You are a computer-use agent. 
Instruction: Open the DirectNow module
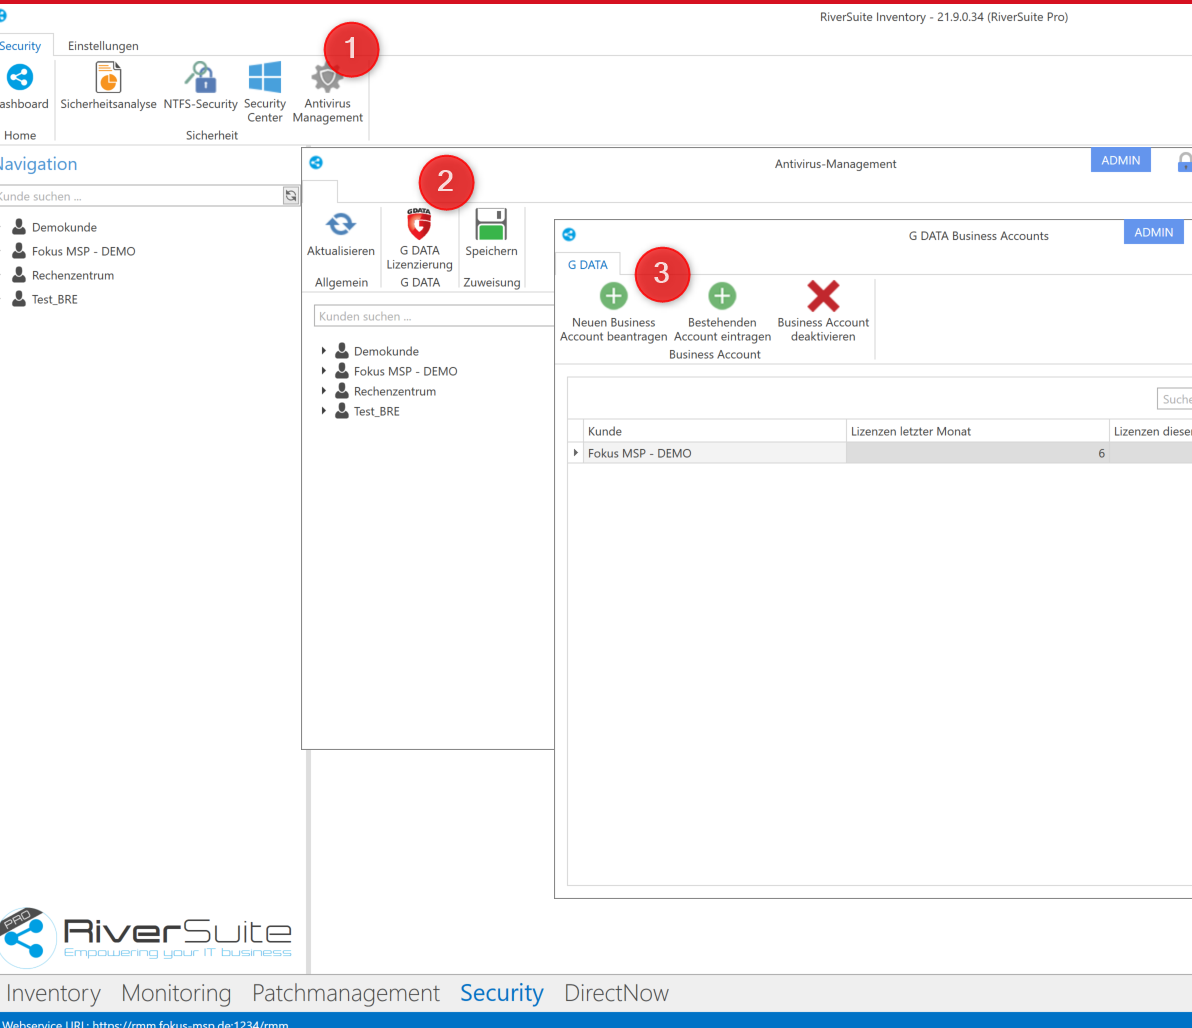(x=617, y=993)
